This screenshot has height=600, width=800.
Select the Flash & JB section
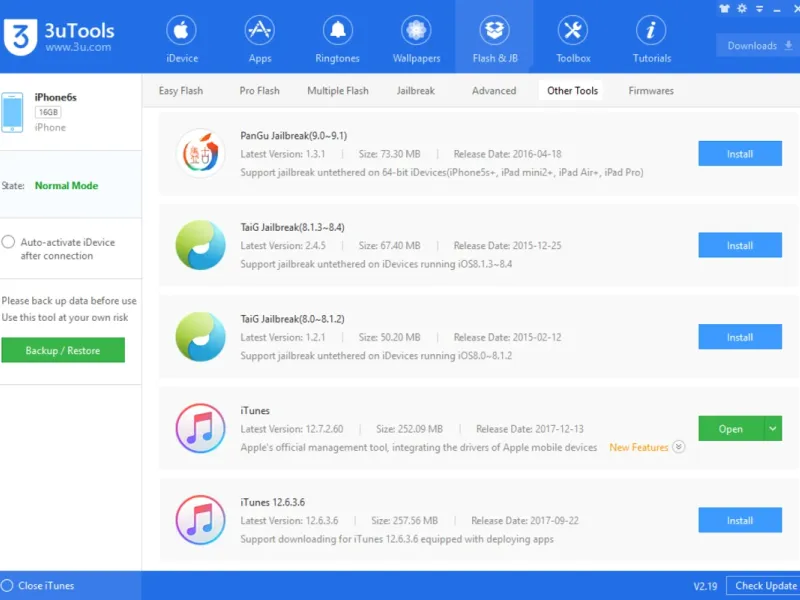(x=494, y=39)
